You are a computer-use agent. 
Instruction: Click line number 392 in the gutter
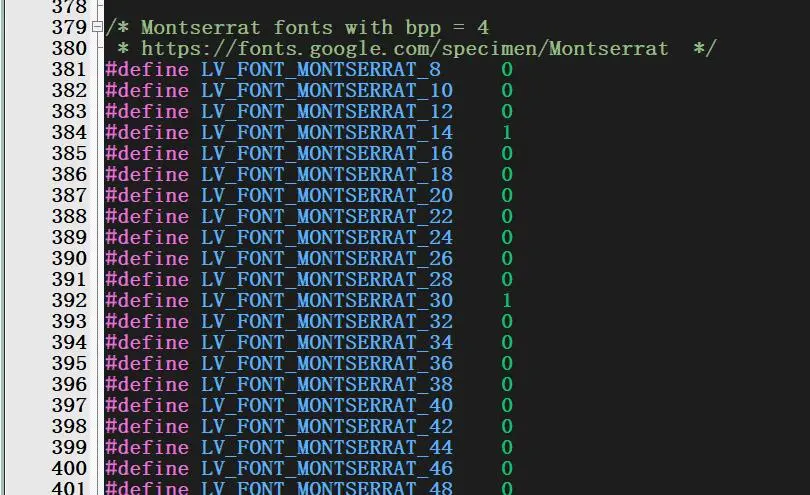point(69,300)
